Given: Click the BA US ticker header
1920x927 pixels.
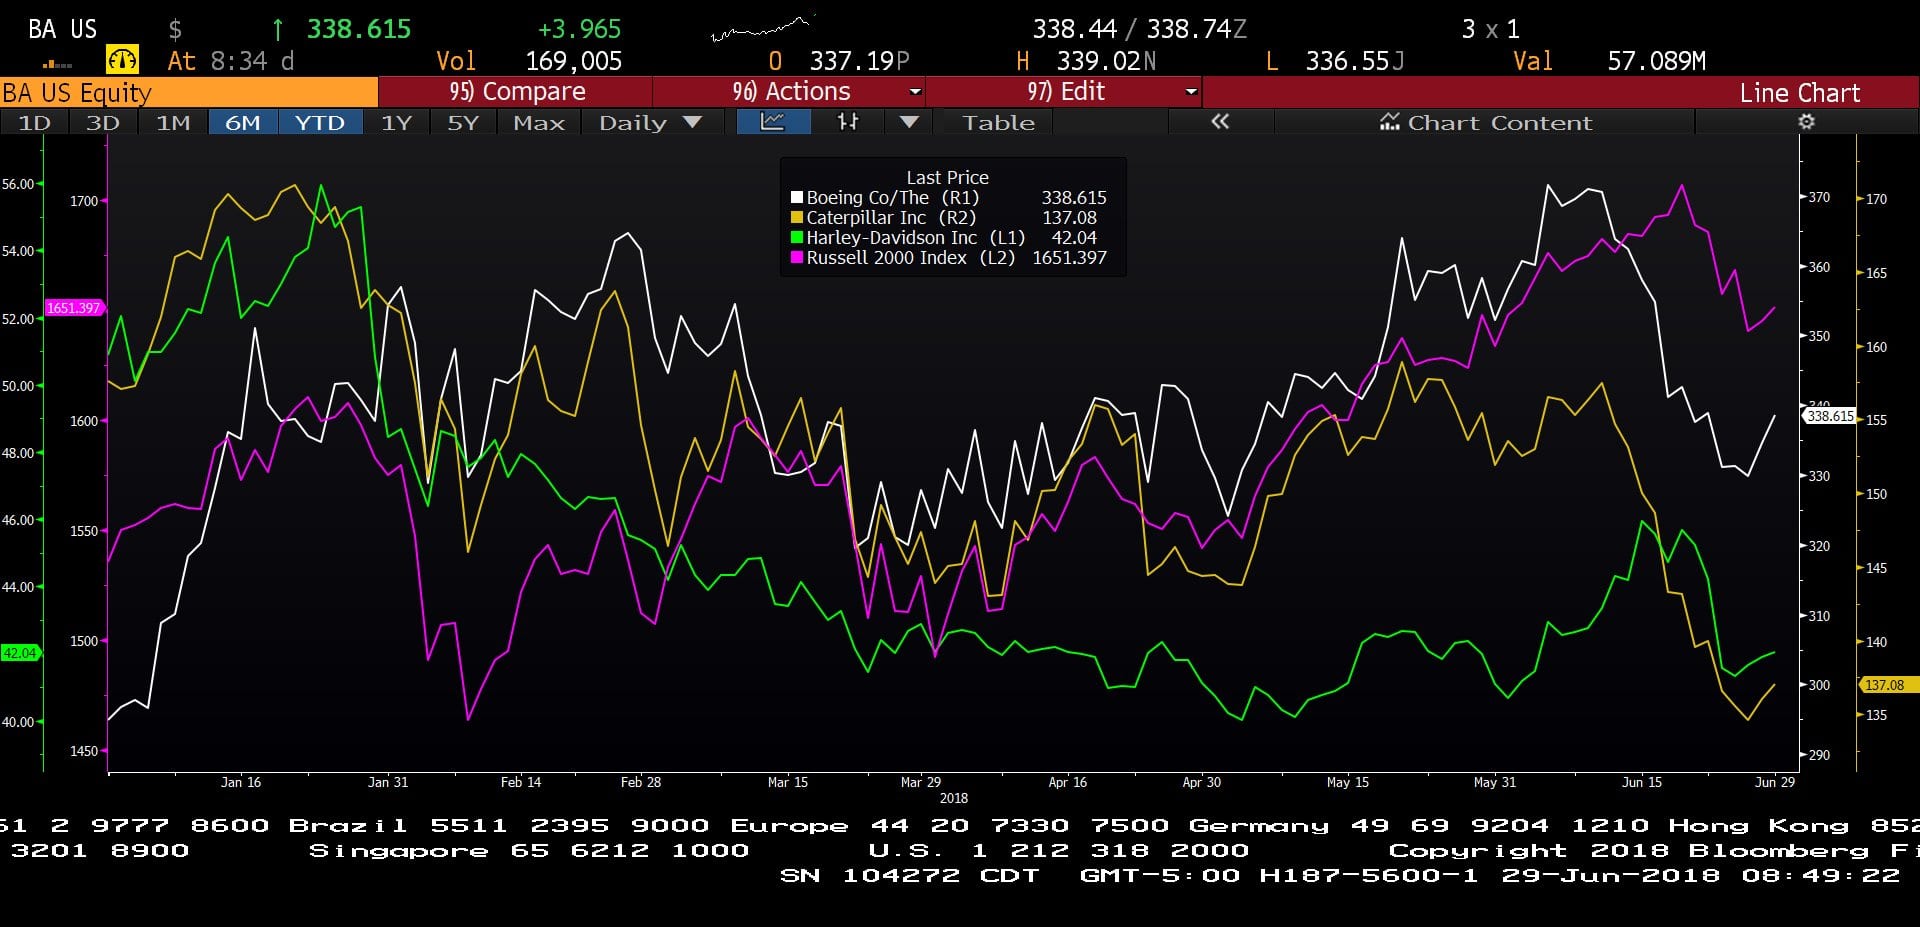Looking at the screenshot, I should [x=62, y=29].
